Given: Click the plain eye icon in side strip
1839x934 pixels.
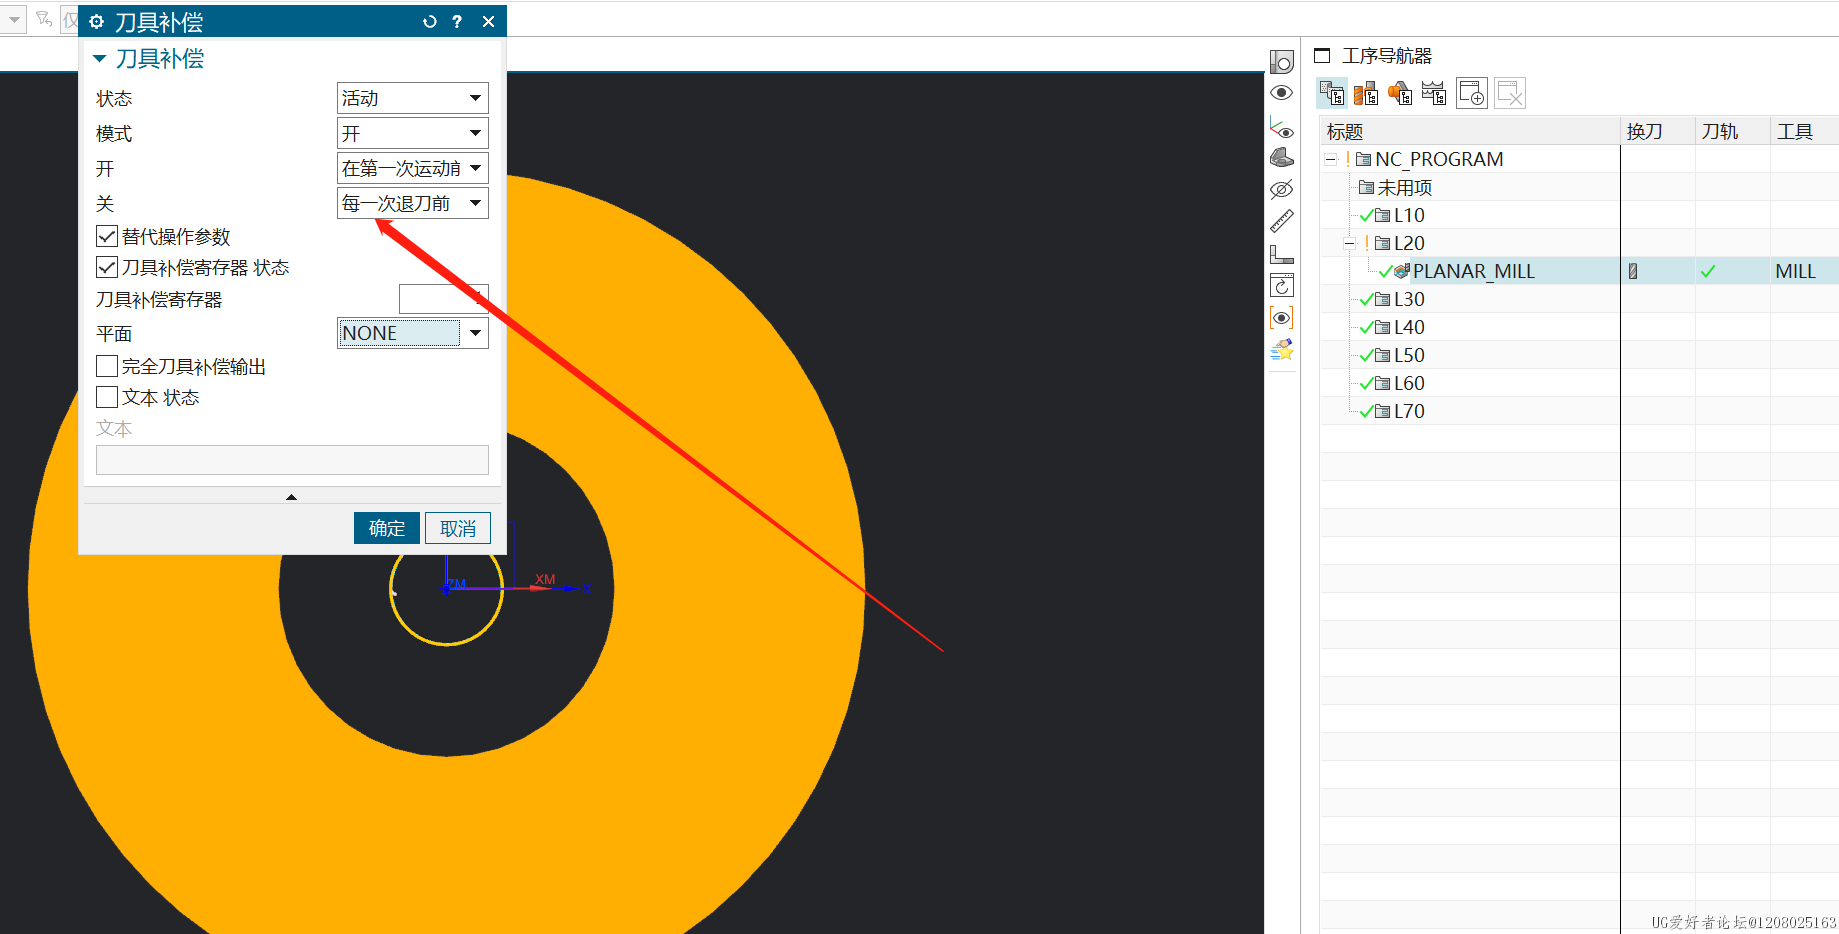Looking at the screenshot, I should coord(1282,93).
